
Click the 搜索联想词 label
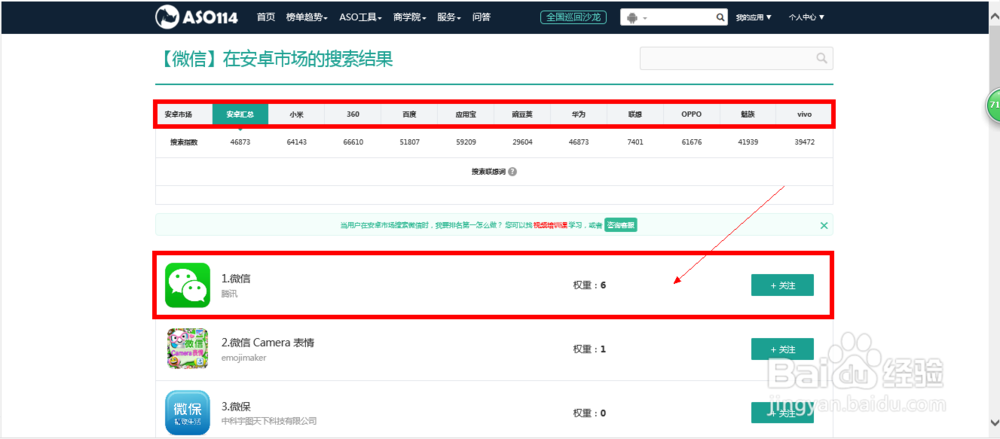[x=489, y=172]
